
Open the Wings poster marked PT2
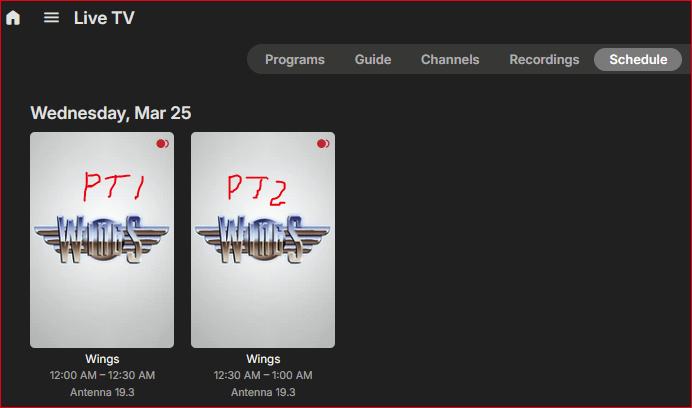click(263, 240)
